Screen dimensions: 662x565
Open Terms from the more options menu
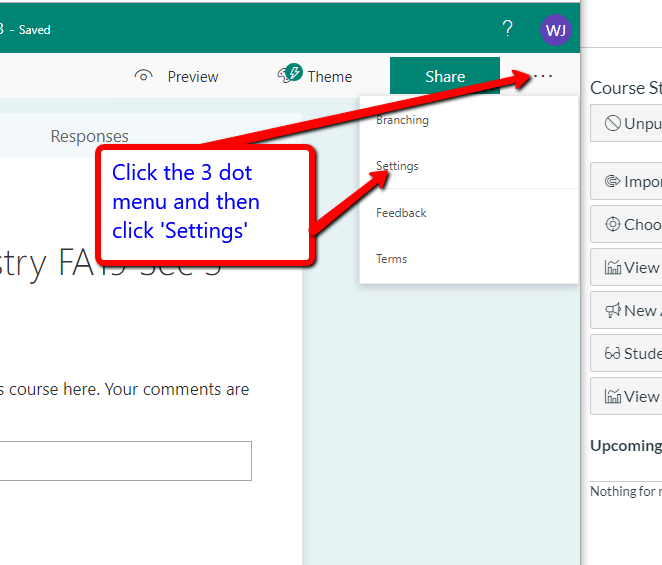point(391,259)
